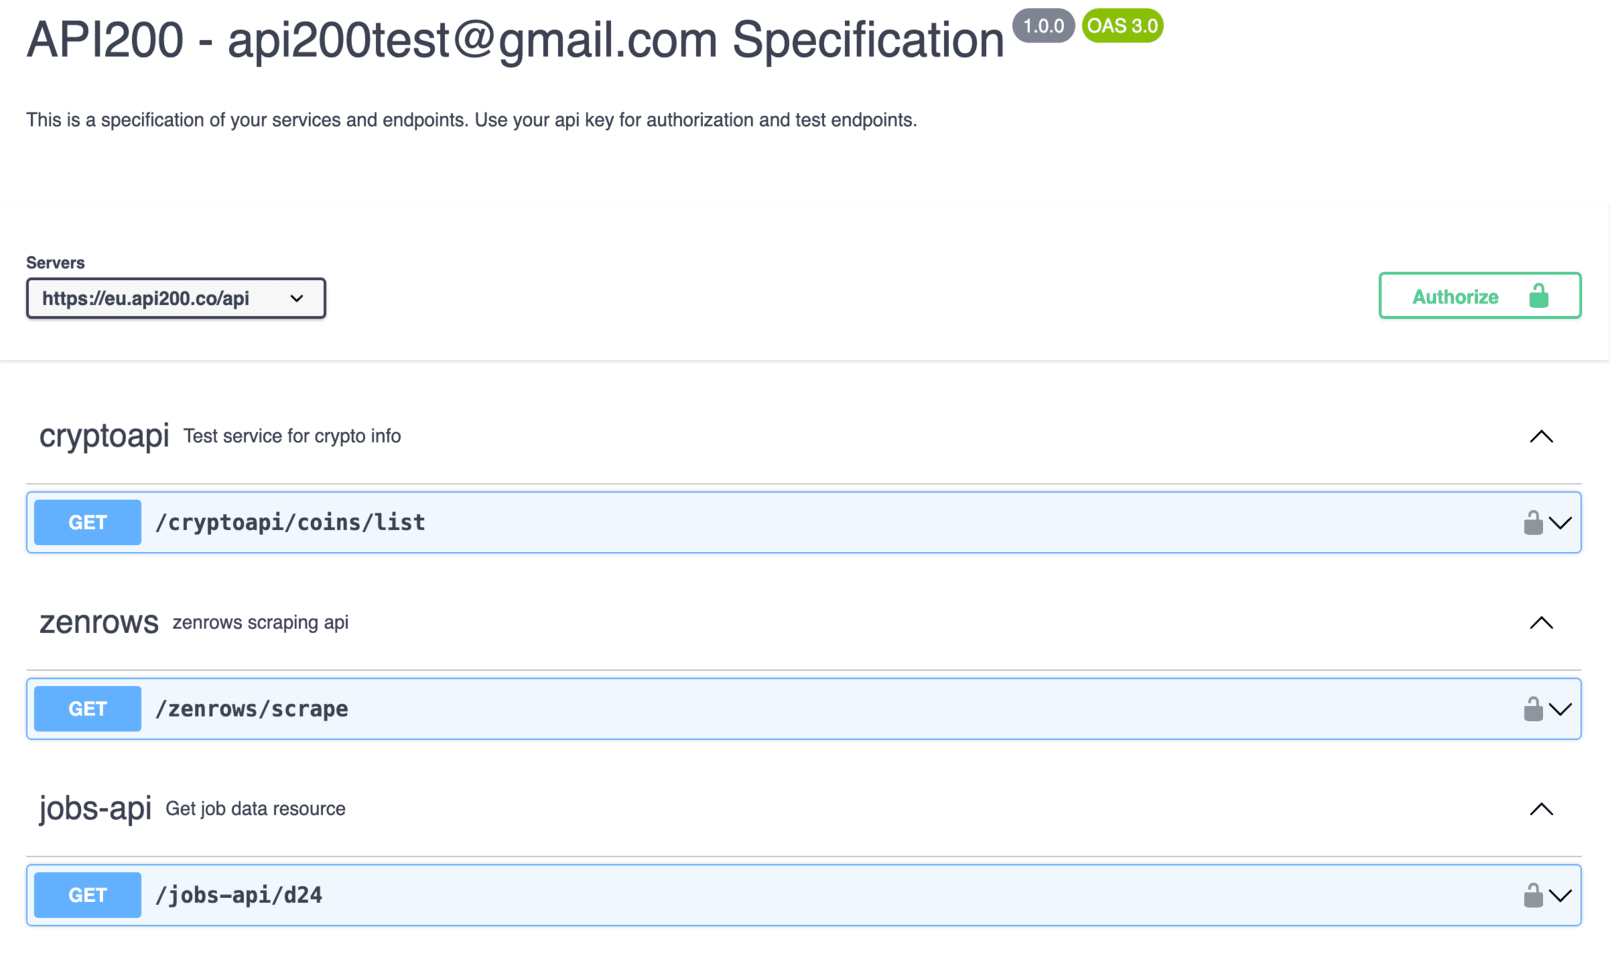Click the green padlock in the Authorize button
1610x960 pixels.
point(1538,296)
